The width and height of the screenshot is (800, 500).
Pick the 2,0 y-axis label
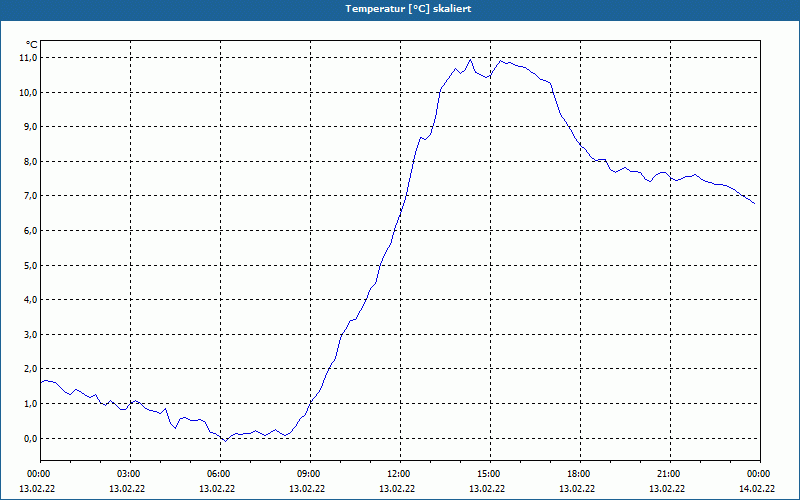pyautogui.click(x=31, y=369)
